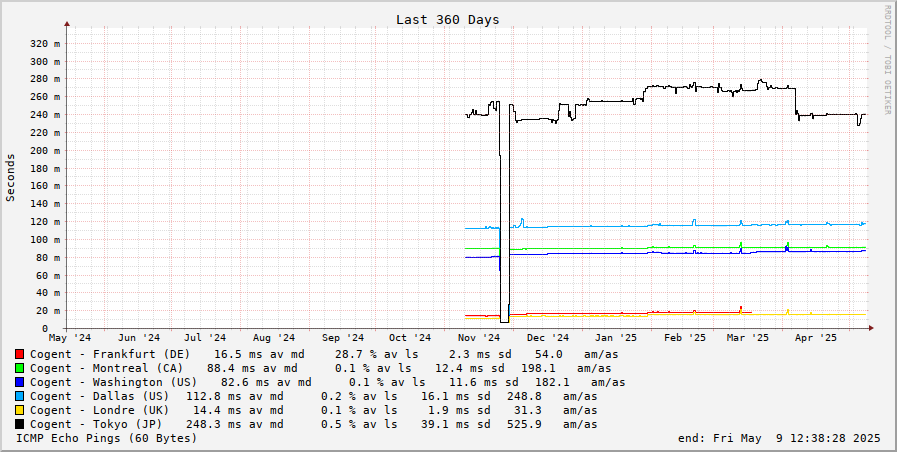Select the "Cogent - Tokyo (JP)" legend label
Viewport: 897px width, 452px height.
click(x=96, y=424)
